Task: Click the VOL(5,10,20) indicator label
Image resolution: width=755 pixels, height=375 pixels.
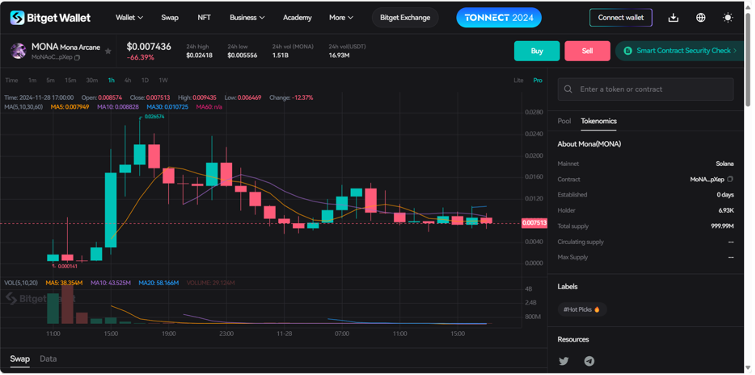Action: pyautogui.click(x=21, y=283)
